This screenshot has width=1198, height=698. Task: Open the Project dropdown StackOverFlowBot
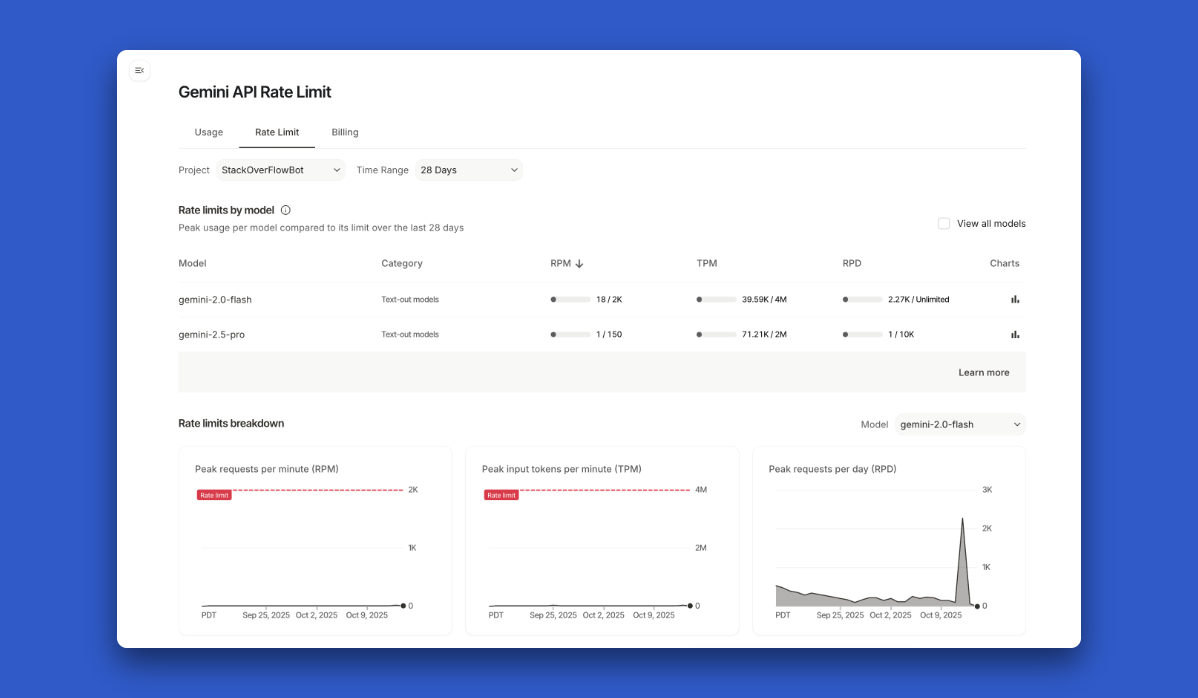pyautogui.click(x=280, y=170)
